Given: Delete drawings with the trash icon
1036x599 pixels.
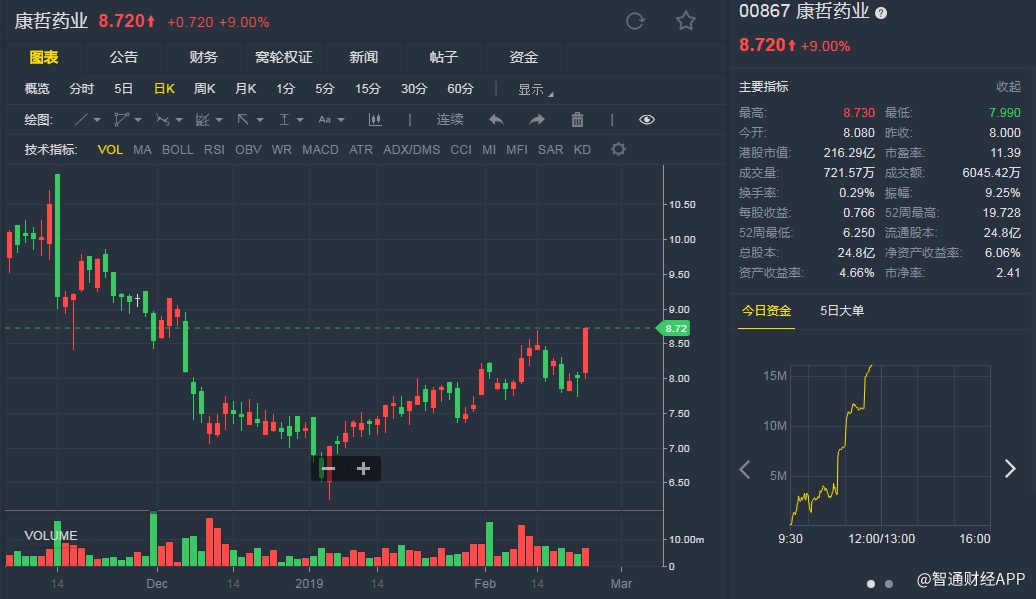Looking at the screenshot, I should 577,120.
